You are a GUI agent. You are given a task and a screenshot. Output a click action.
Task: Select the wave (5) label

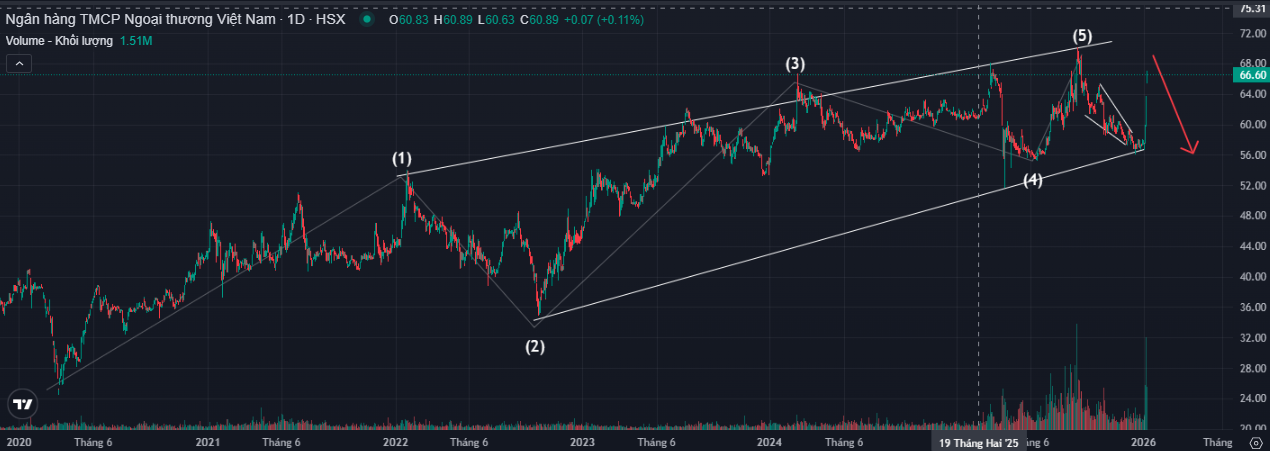pyautogui.click(x=1082, y=36)
